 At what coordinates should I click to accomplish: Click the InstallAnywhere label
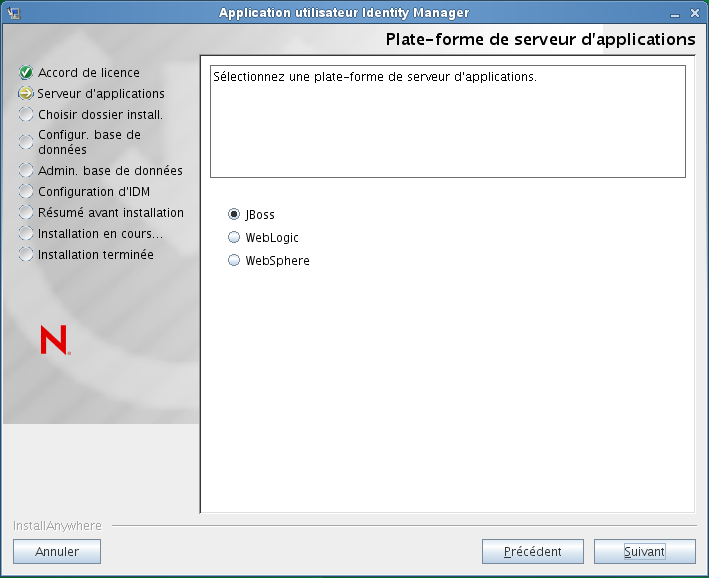tap(57, 526)
